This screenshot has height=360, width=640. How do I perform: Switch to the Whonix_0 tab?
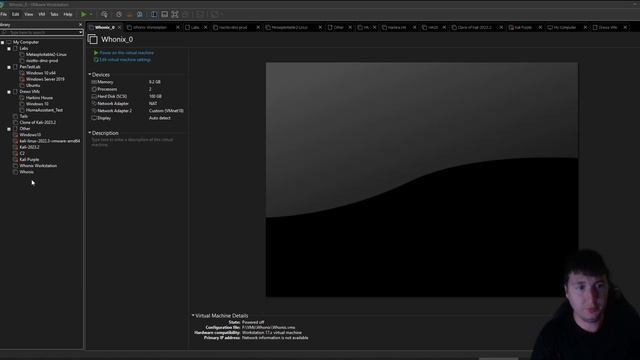coord(104,27)
